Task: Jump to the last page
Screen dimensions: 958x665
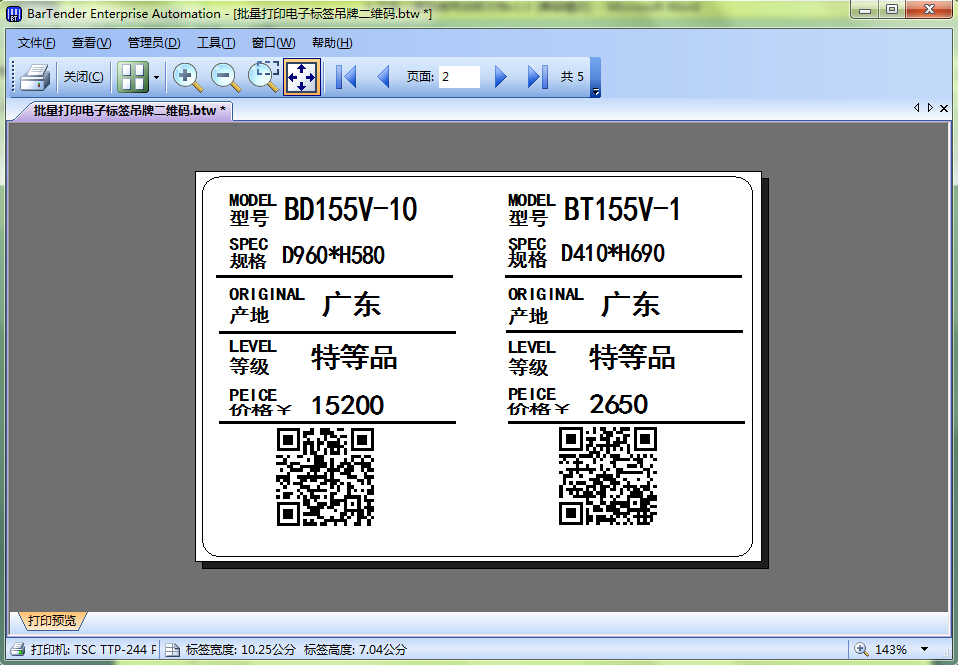Action: (538, 77)
